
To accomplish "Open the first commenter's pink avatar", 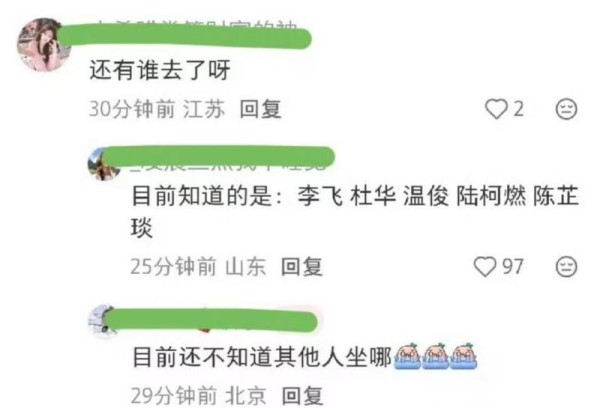I will click(x=43, y=44).
